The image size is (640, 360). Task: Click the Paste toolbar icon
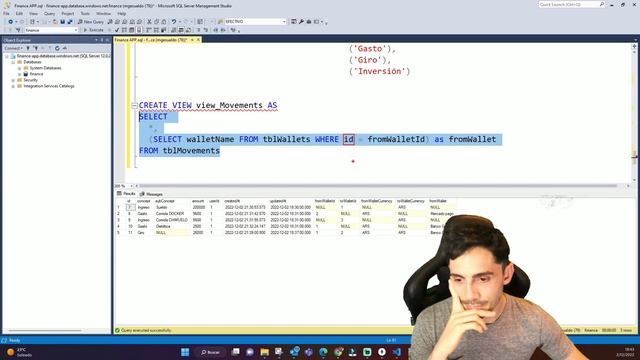(164, 22)
